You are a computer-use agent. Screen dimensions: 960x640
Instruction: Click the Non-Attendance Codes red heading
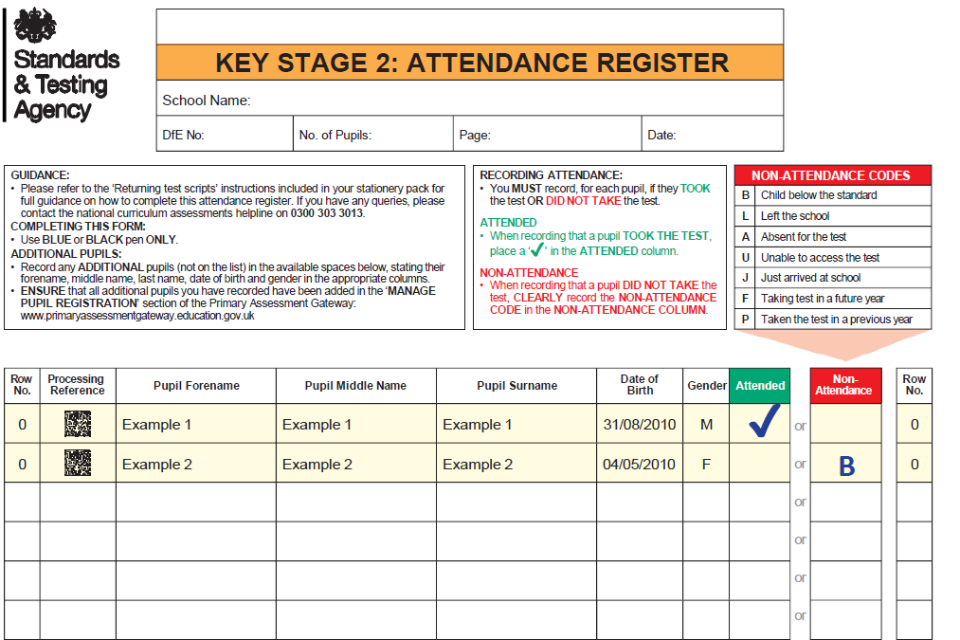point(832,175)
